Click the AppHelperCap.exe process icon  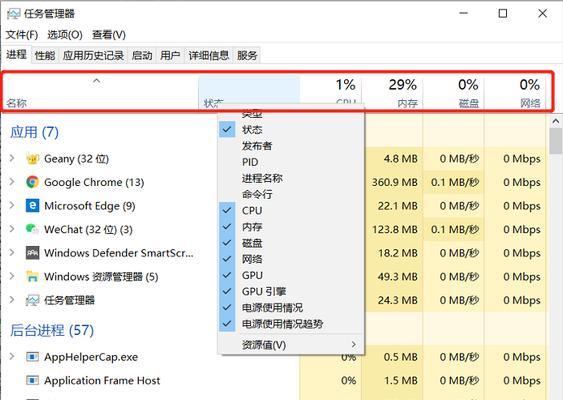coord(32,357)
